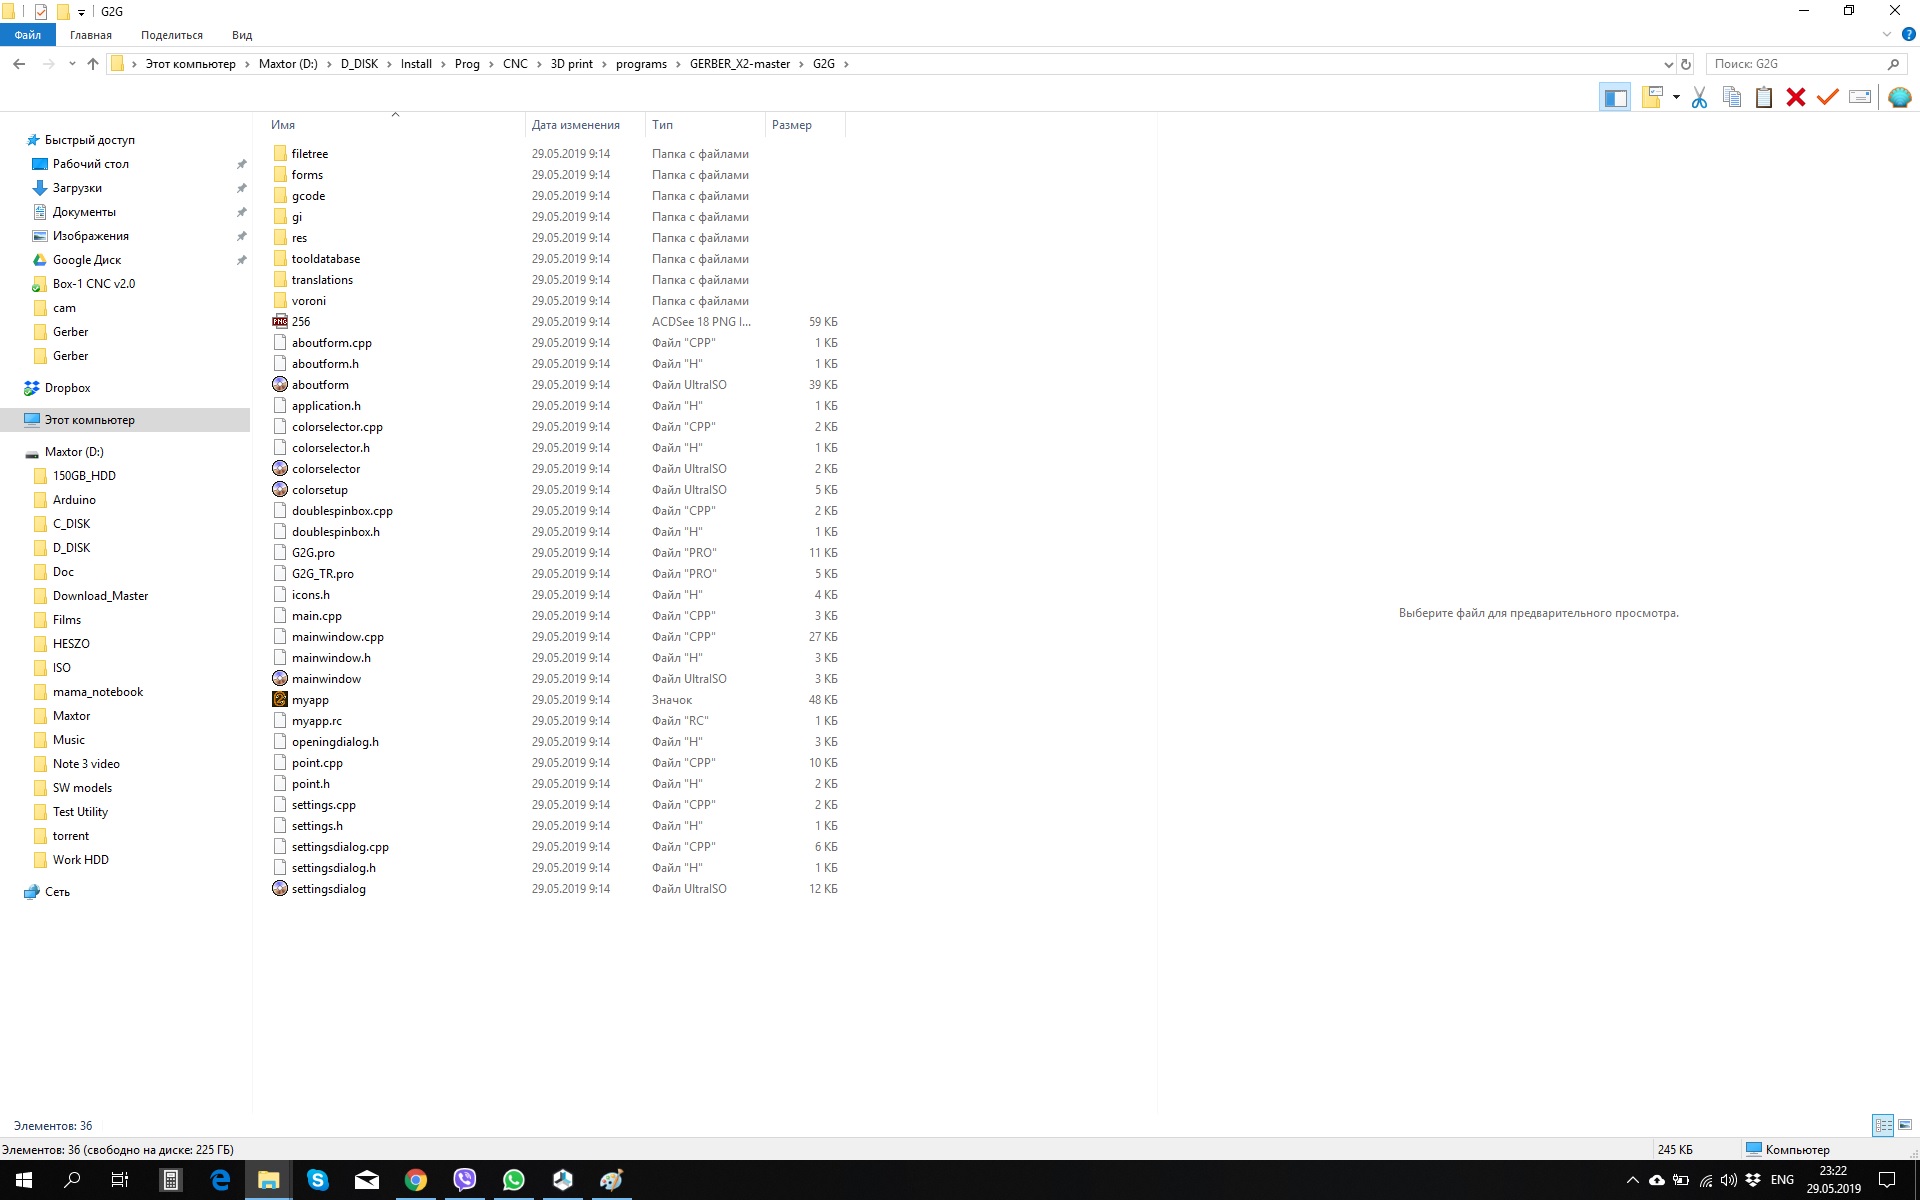Open folder options dropdown arrow in toolbar
This screenshot has height=1200, width=1920.
click(x=1676, y=97)
